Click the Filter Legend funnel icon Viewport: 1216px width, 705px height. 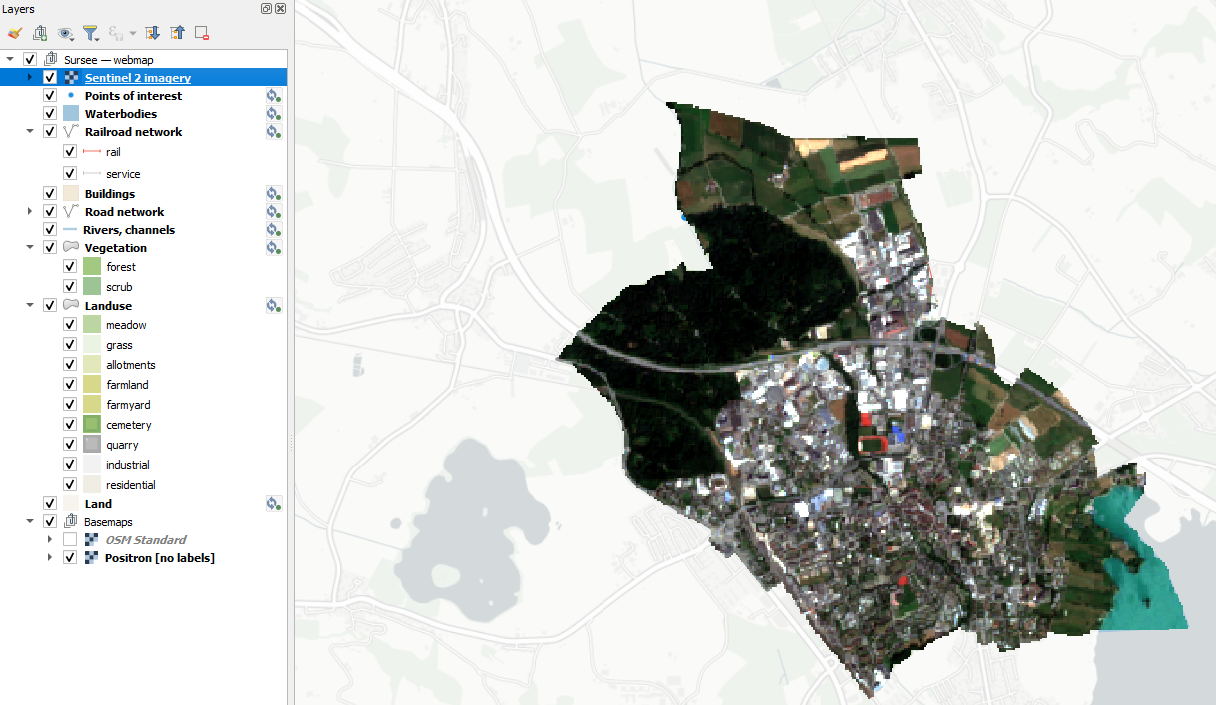90,33
